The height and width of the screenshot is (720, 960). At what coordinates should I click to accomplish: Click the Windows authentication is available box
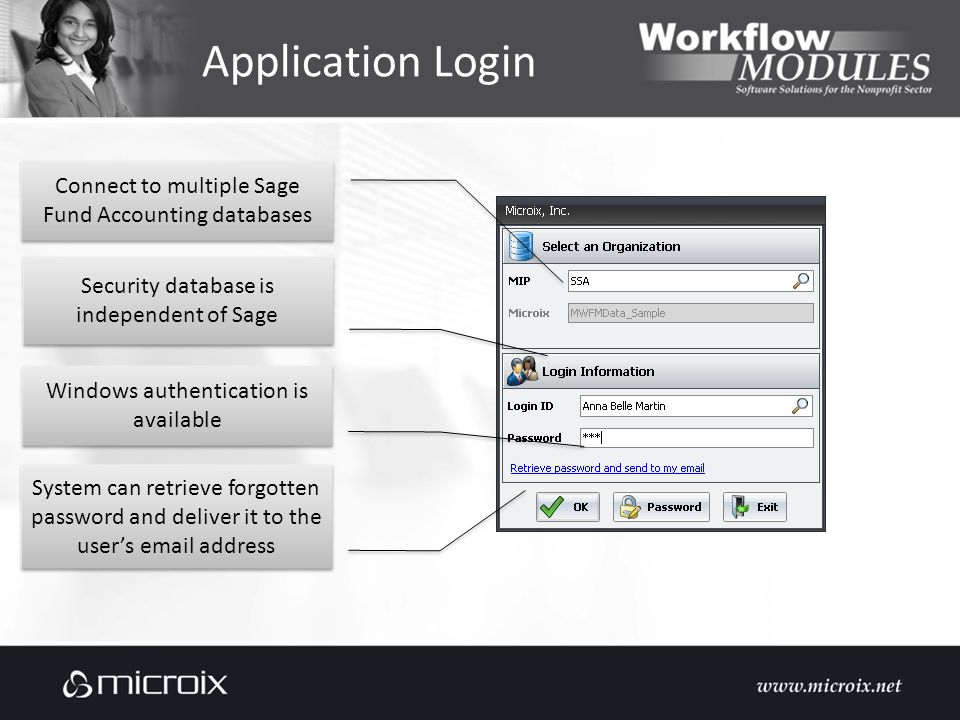click(x=178, y=405)
